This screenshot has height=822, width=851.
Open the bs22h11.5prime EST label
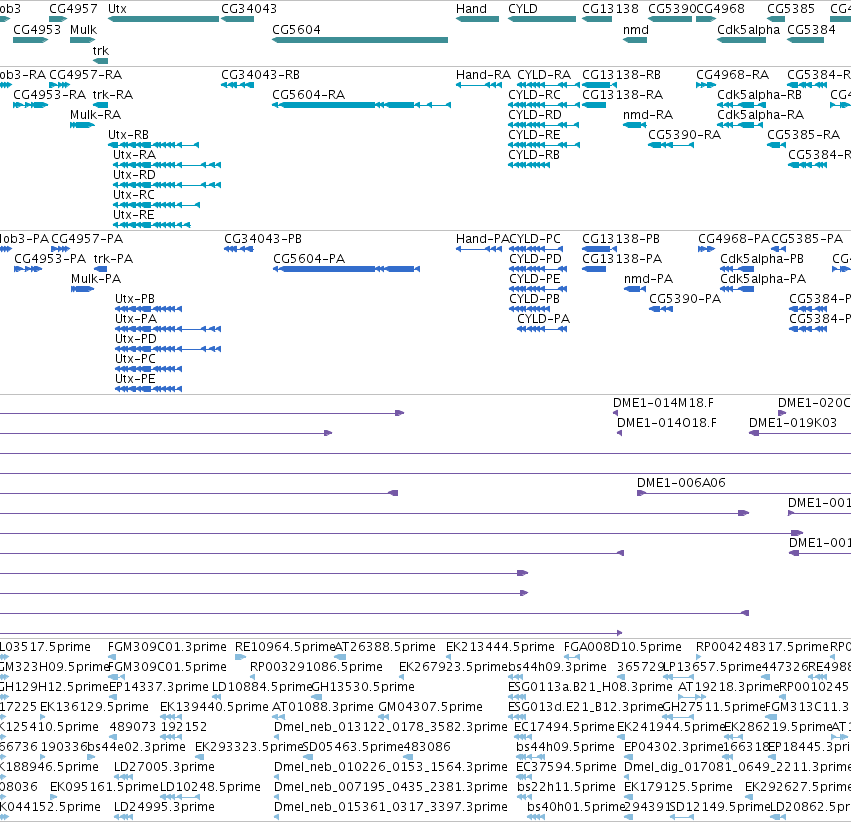(566, 787)
